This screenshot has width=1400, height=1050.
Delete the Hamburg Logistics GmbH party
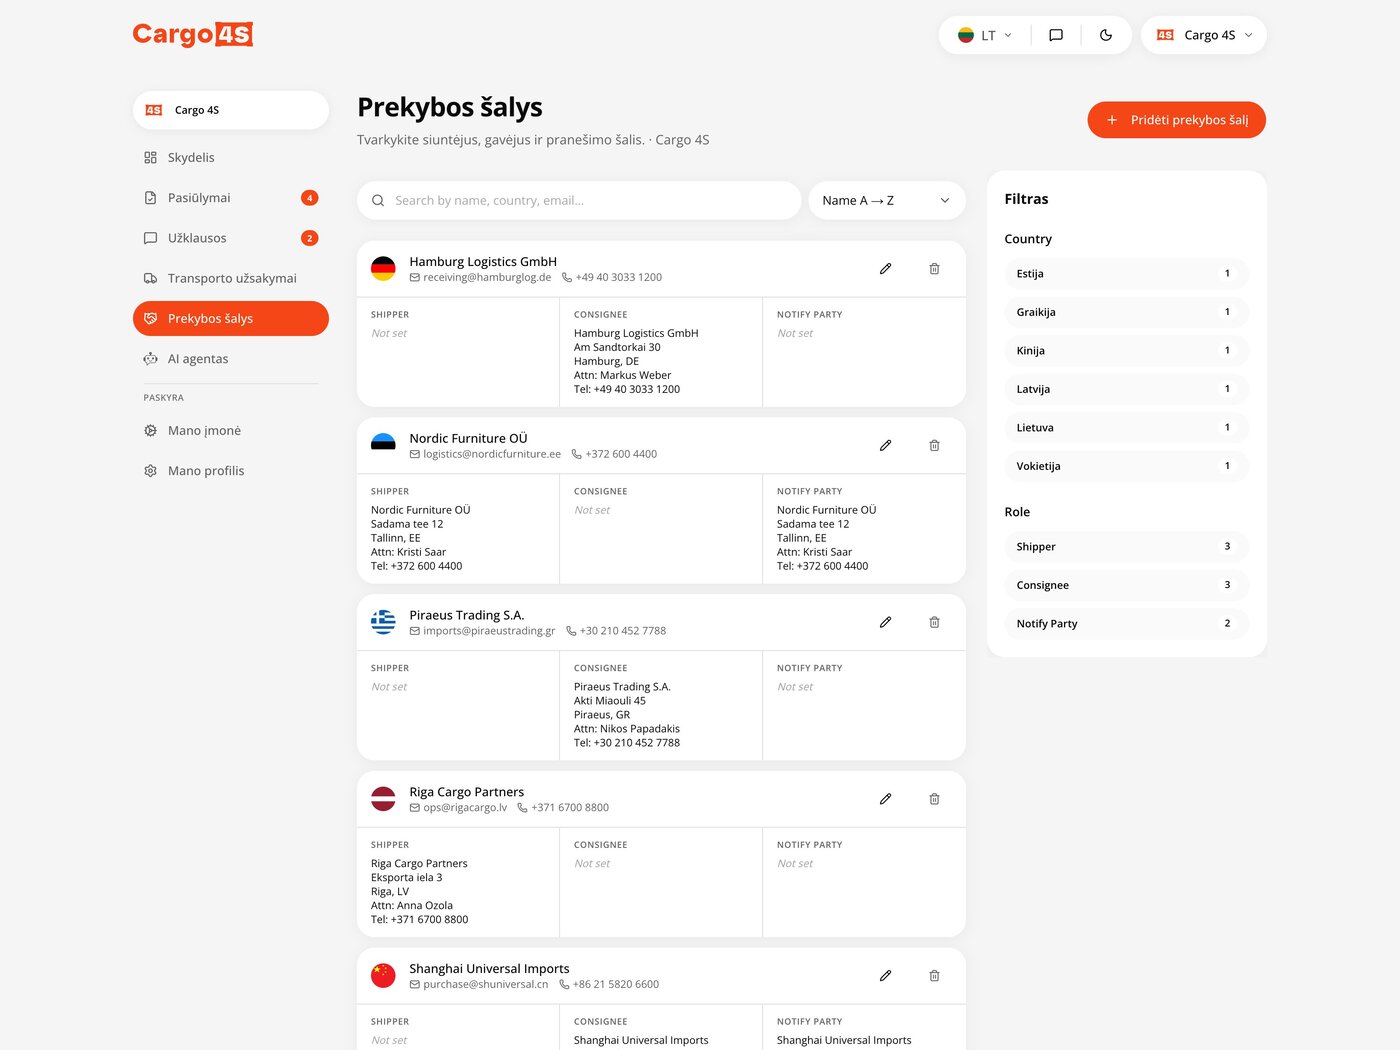[934, 269]
